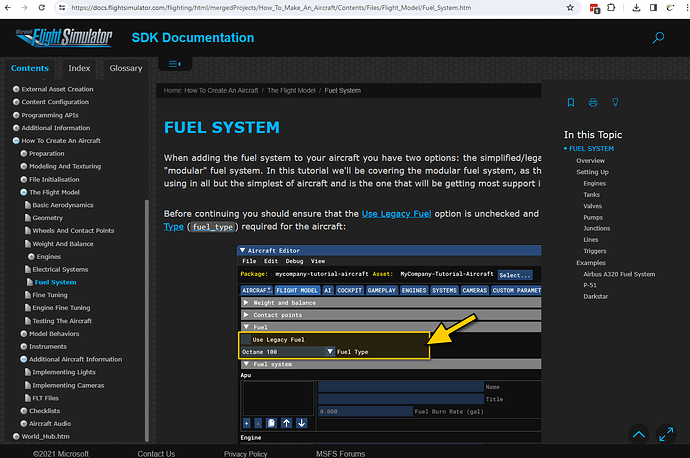
Task: Expand Content Configuration node
Action: (x=16, y=102)
